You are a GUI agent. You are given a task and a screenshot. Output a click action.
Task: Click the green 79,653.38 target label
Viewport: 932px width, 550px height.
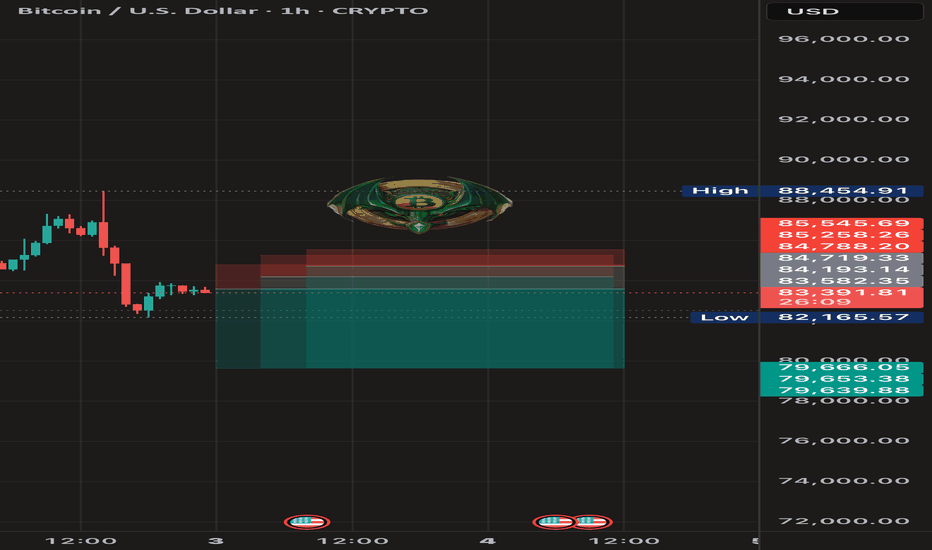click(842, 379)
